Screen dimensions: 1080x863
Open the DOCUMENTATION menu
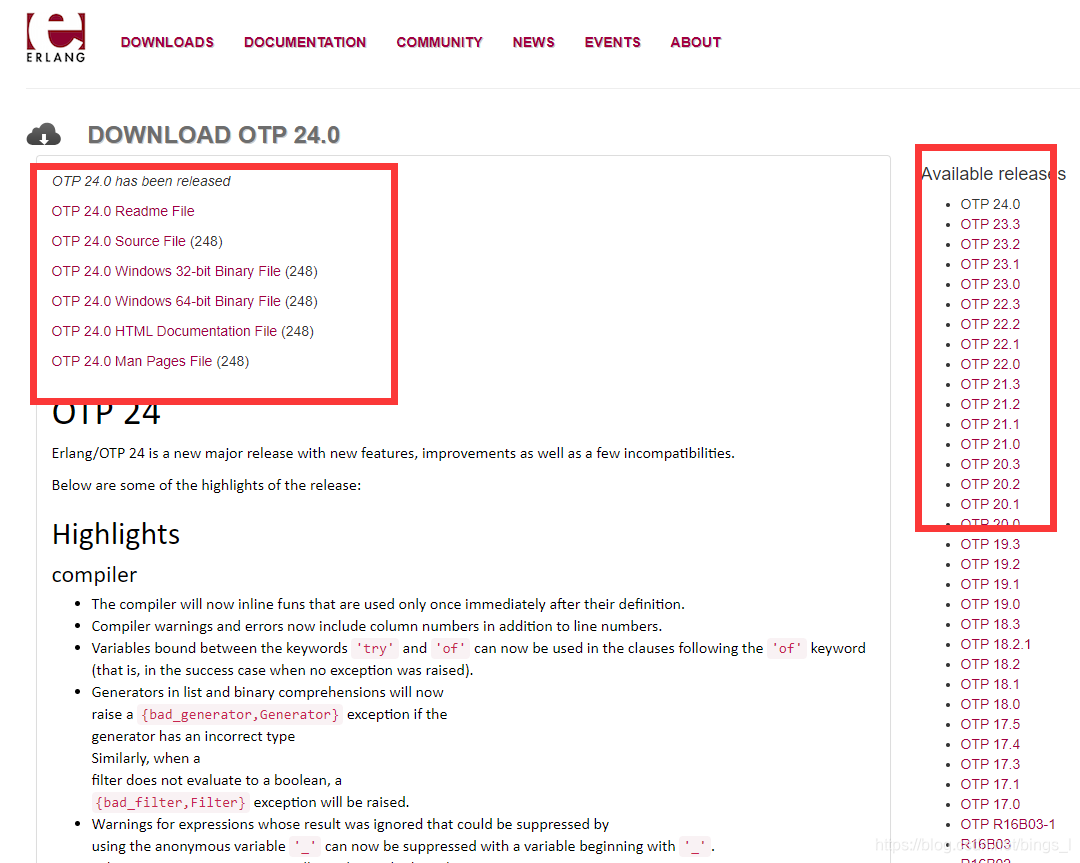click(x=305, y=42)
